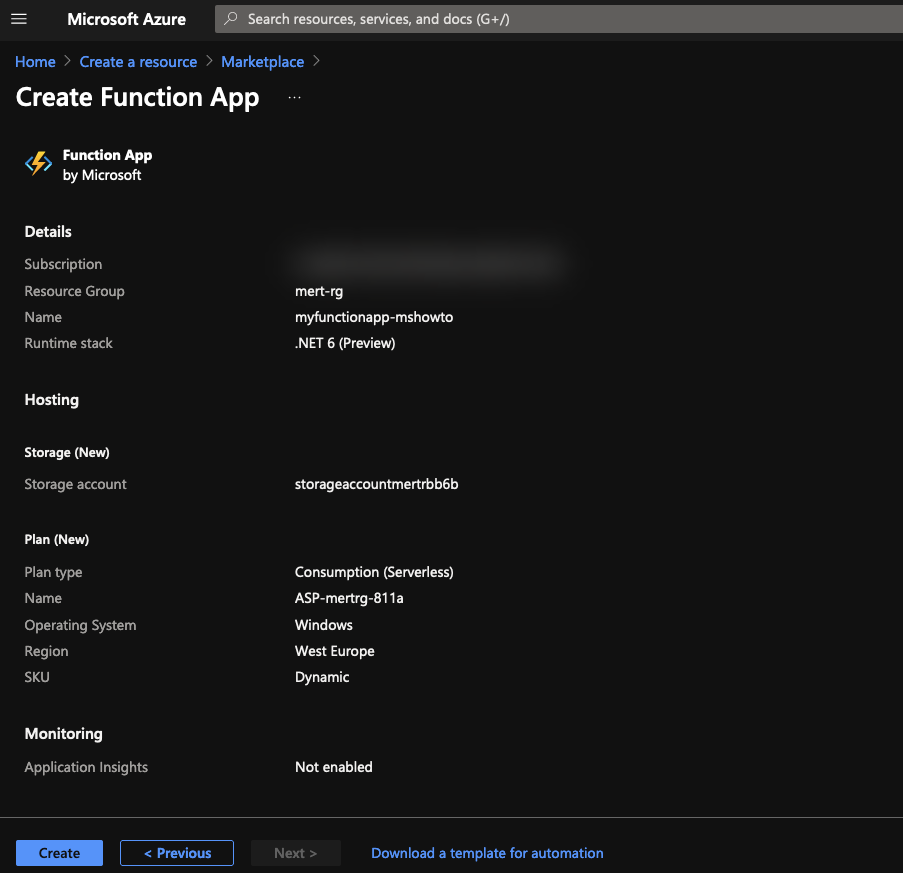Select the resource group value mert-rg

[319, 291]
